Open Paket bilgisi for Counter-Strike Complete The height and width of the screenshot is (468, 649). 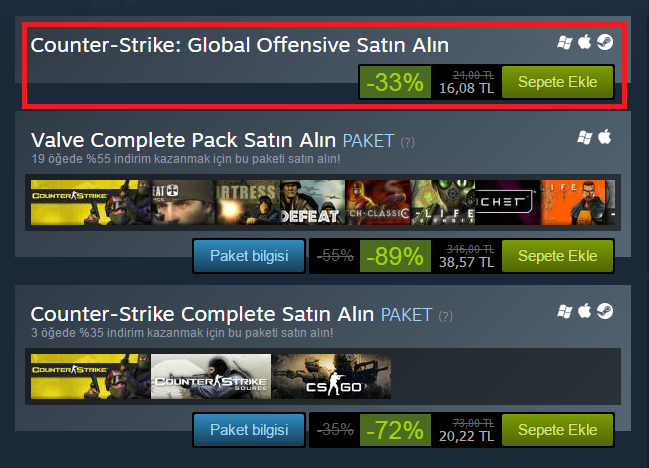click(x=249, y=430)
